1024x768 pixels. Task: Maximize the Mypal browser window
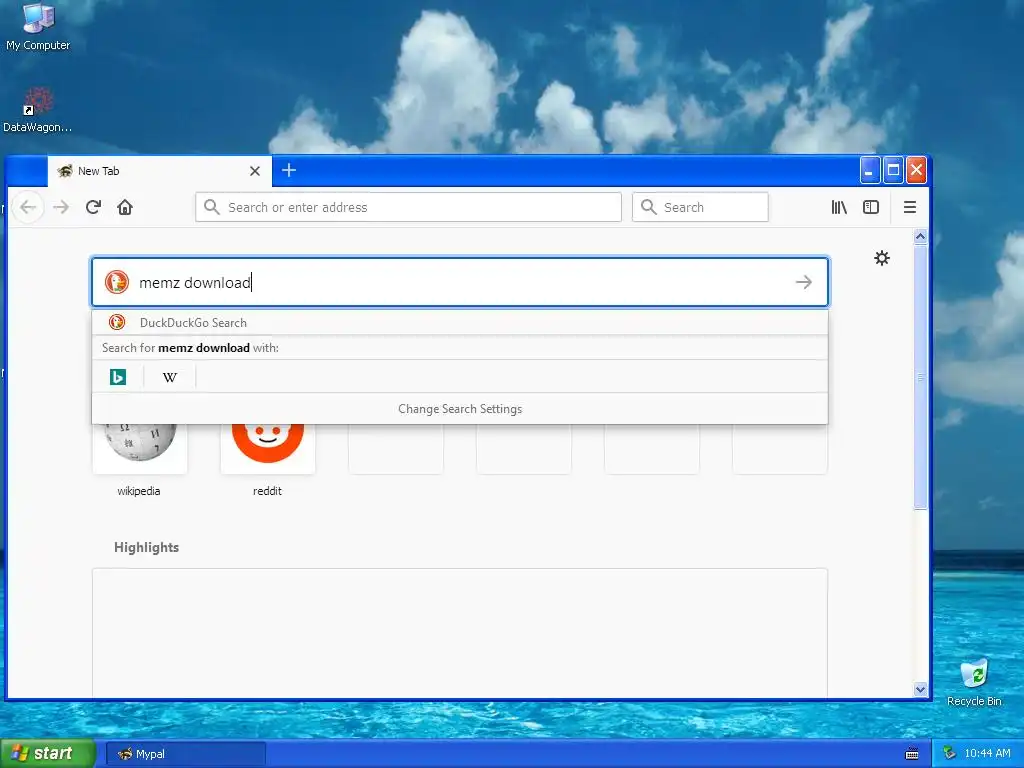(893, 170)
